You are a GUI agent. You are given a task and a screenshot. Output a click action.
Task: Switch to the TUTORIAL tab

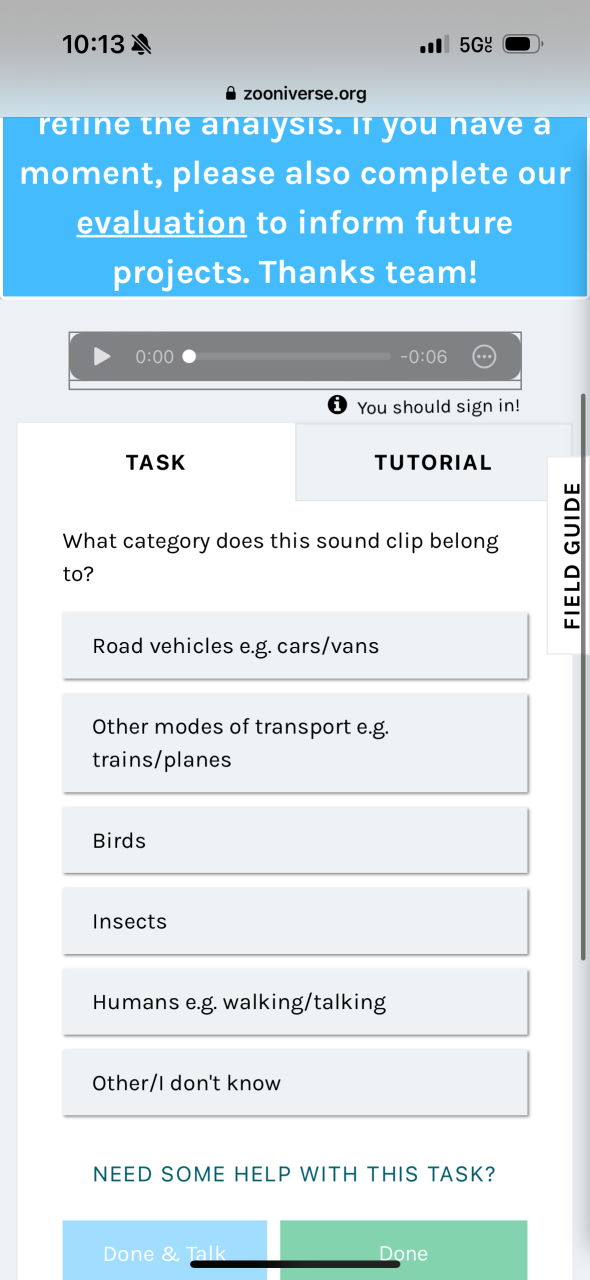(433, 462)
